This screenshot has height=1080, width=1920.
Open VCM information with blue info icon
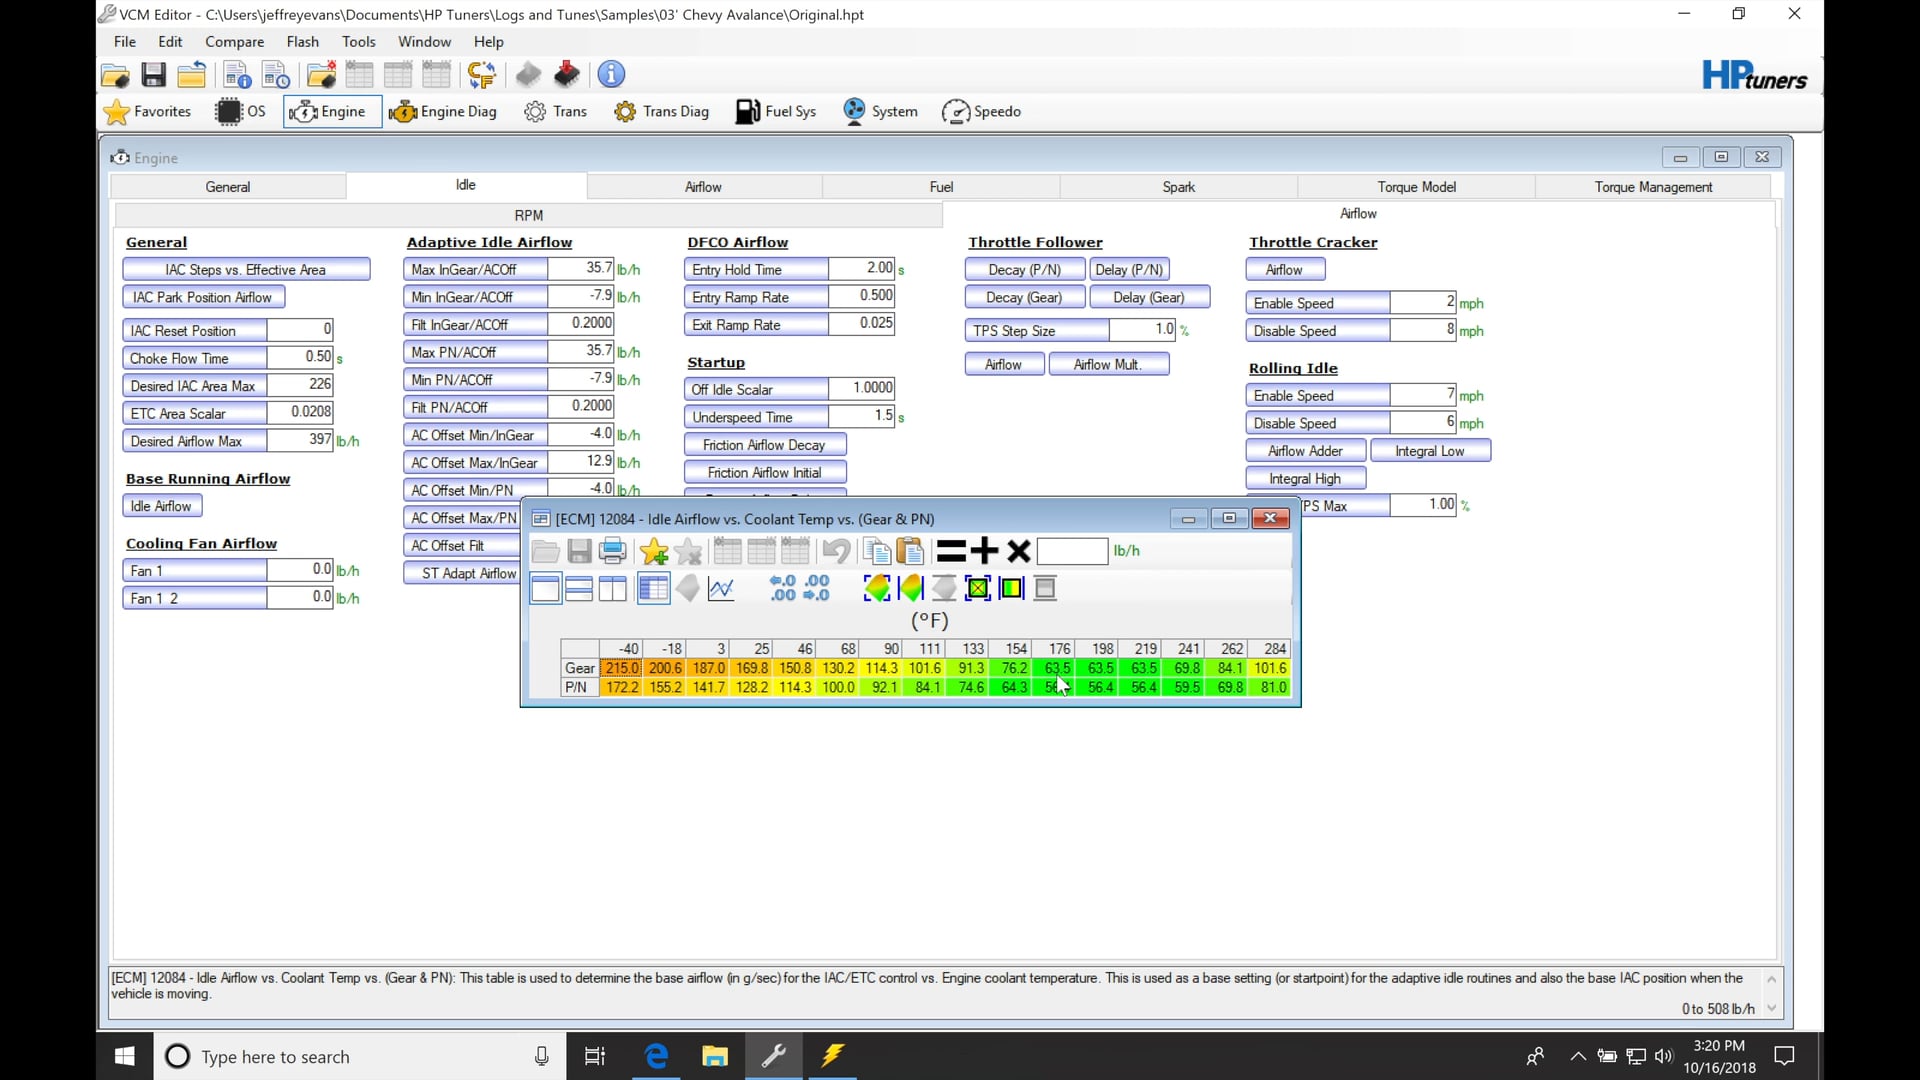pyautogui.click(x=611, y=74)
